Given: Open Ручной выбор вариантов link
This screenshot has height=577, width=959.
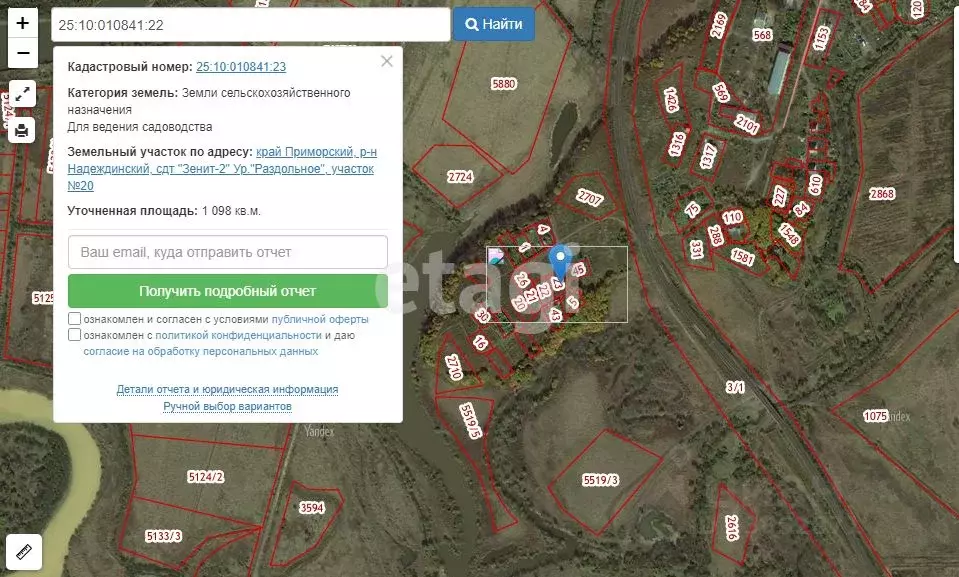Looking at the screenshot, I should 228,406.
